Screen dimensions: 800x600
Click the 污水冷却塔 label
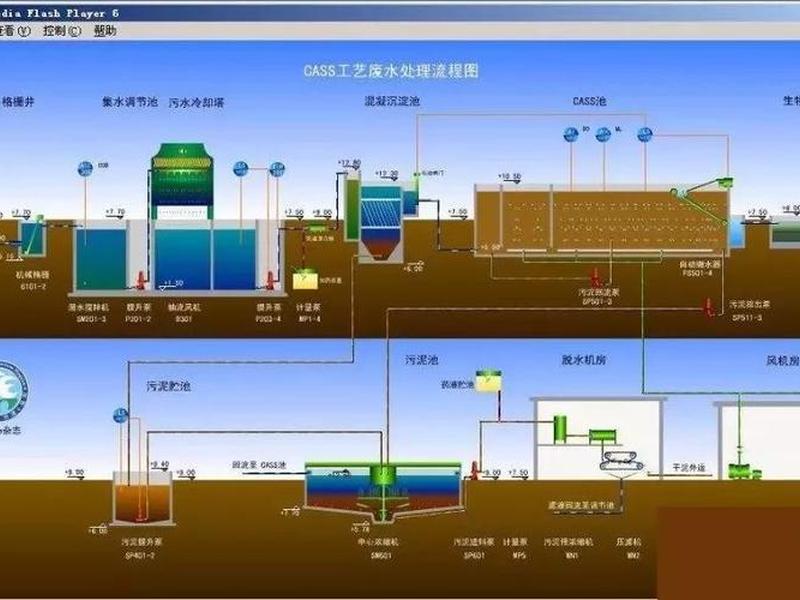(196, 103)
